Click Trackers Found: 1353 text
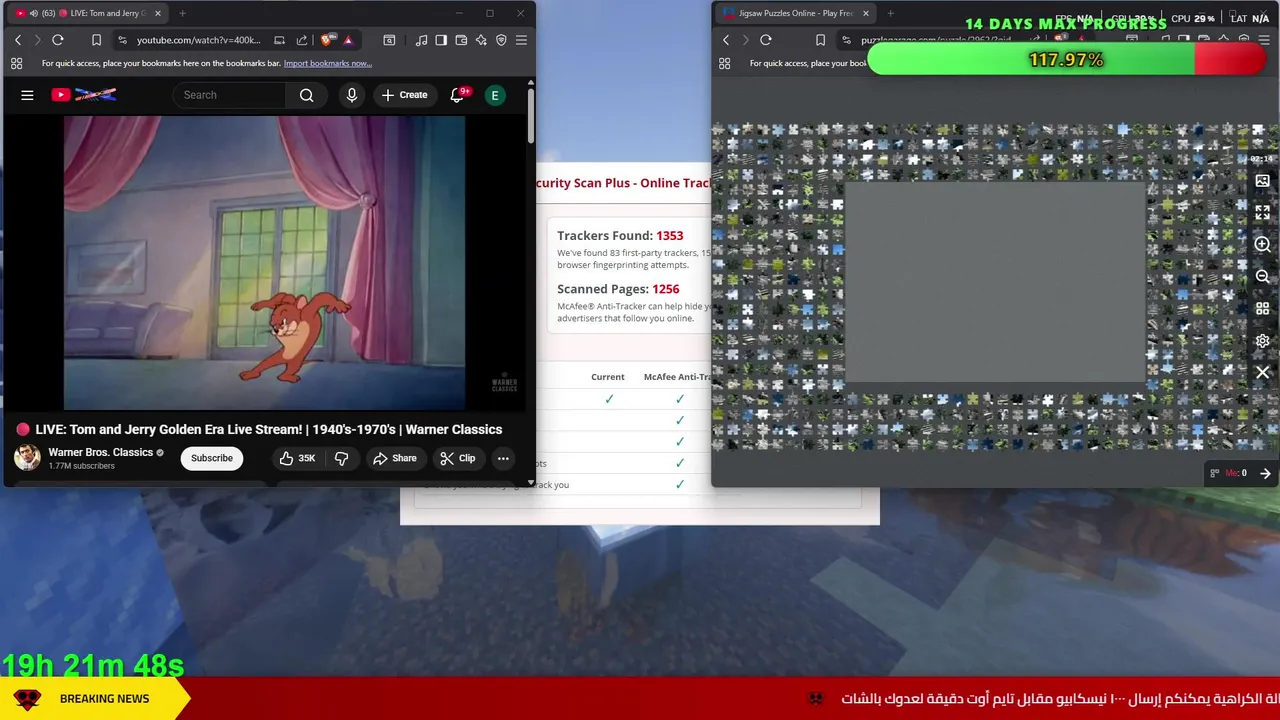Screen dimensions: 1280x720 (620, 236)
